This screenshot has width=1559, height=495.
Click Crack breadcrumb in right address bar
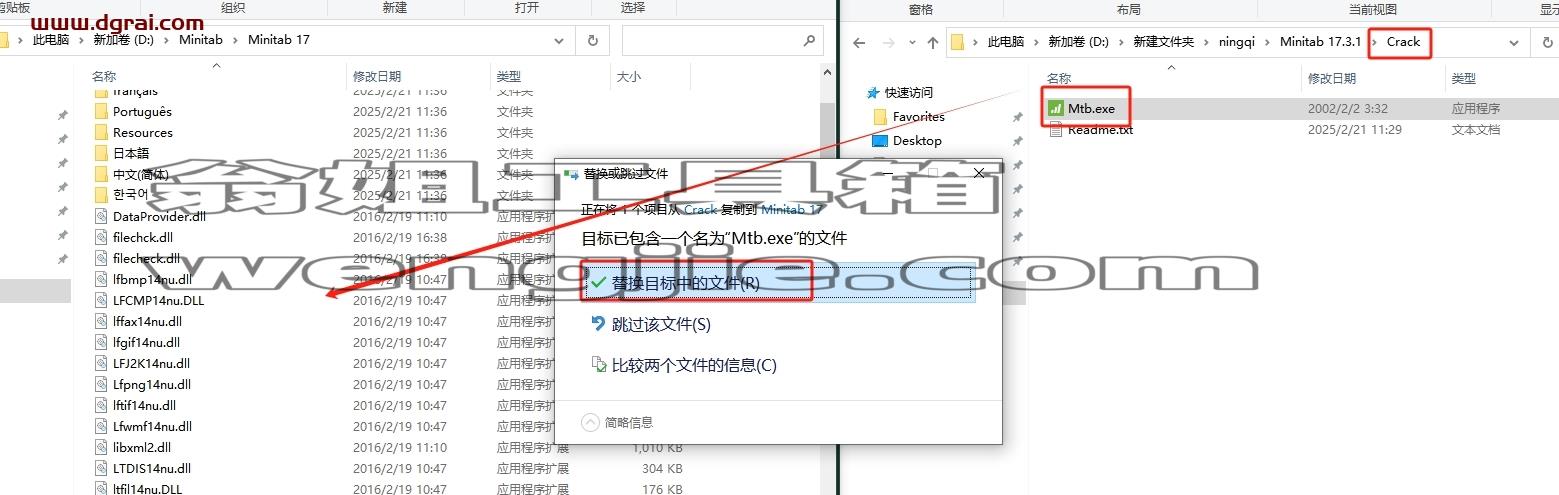pos(1403,42)
